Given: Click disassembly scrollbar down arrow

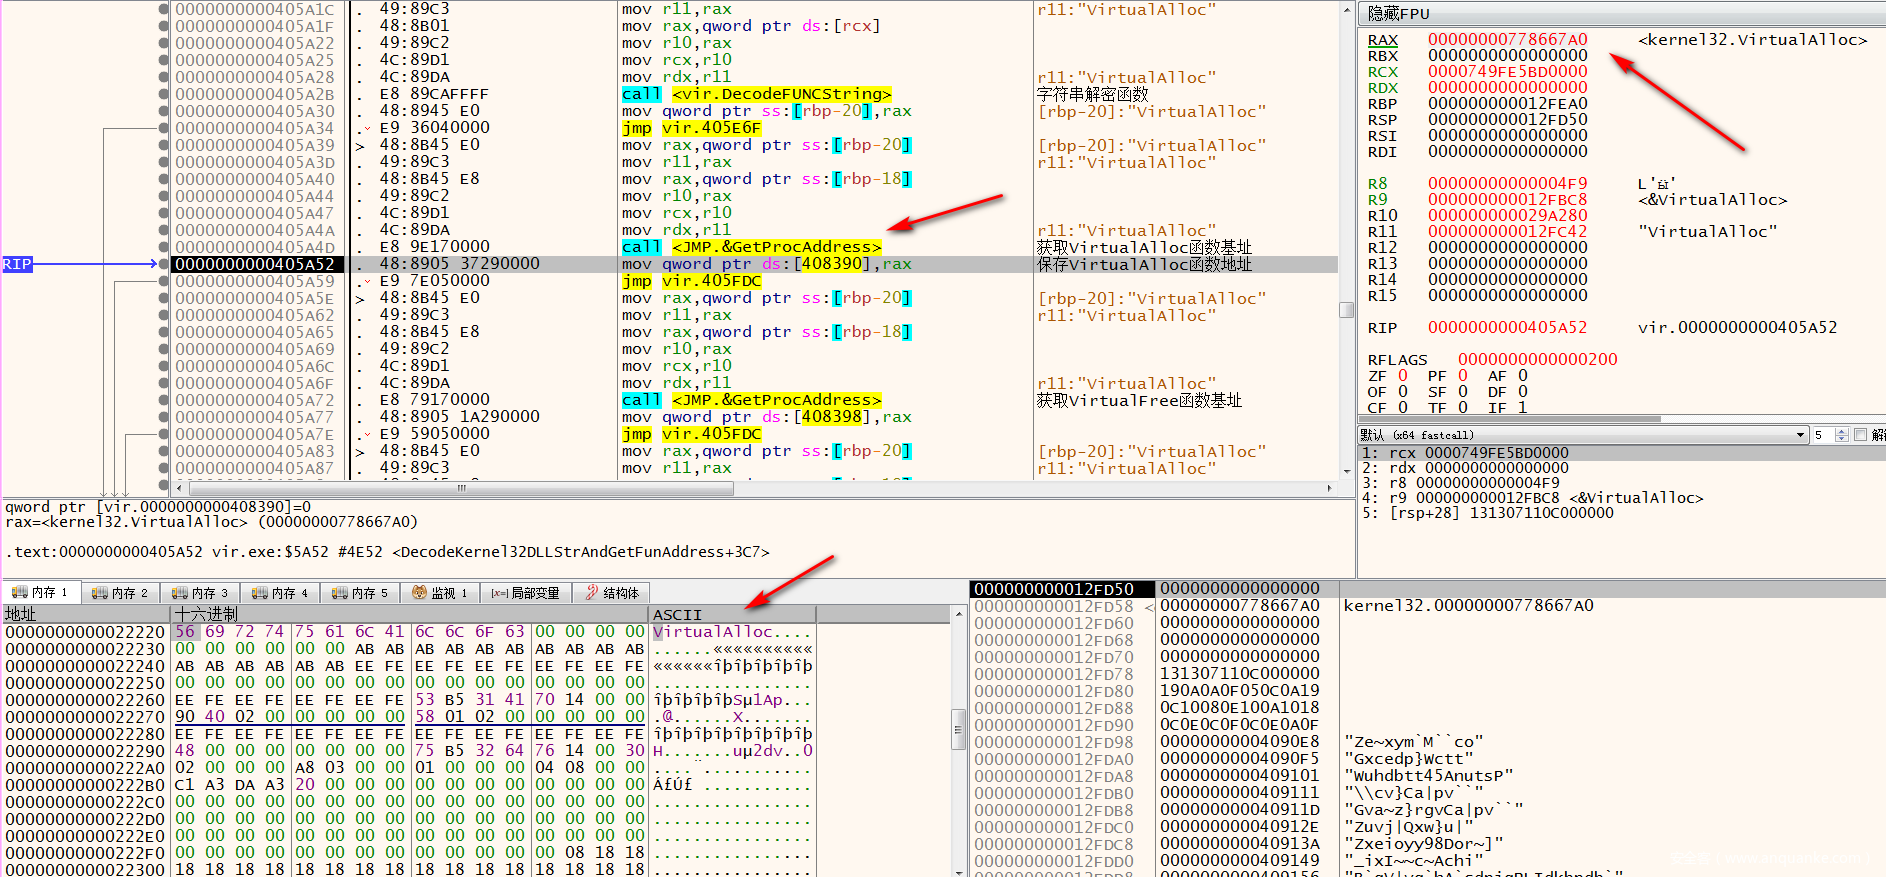Looking at the screenshot, I should (1346, 472).
